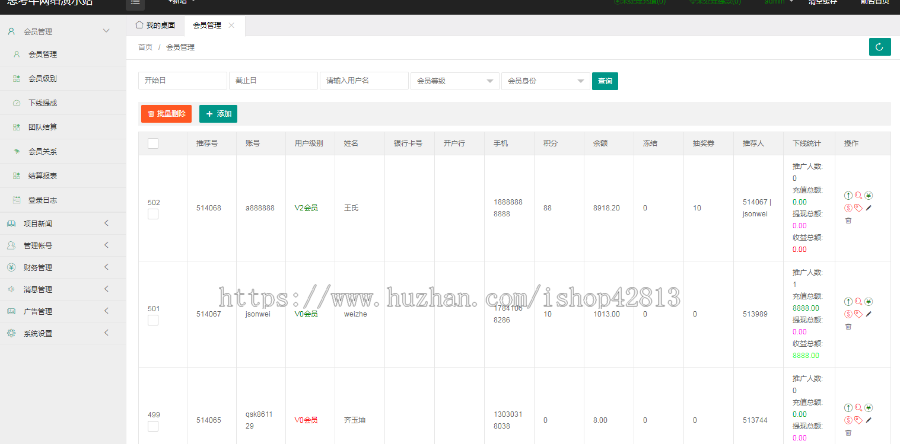Collapse the 会员管理 sidebar group
Image resolution: width=900 pixels, height=444 pixels.
click(63, 32)
